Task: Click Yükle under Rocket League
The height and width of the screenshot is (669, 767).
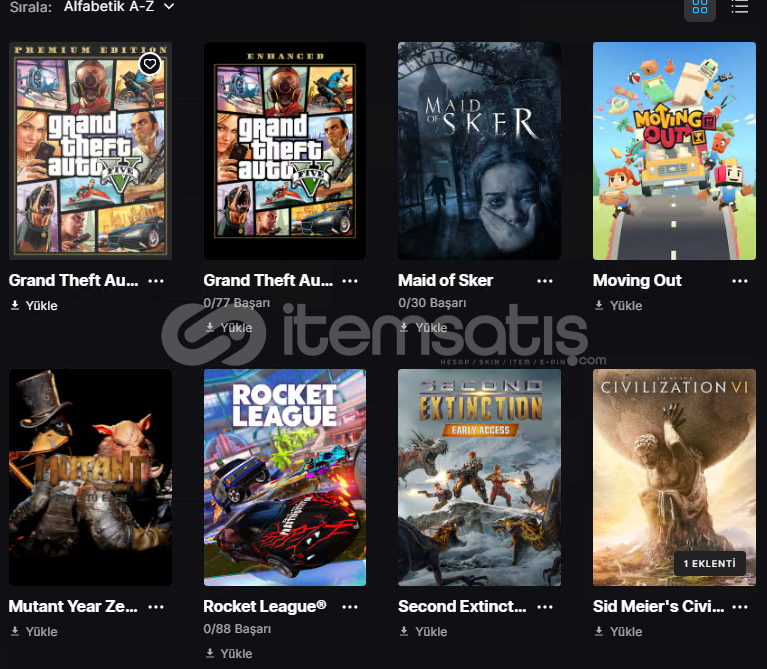Action: (x=228, y=653)
